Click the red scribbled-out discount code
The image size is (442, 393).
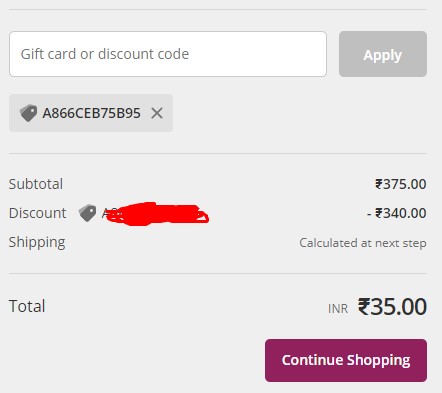click(x=155, y=214)
